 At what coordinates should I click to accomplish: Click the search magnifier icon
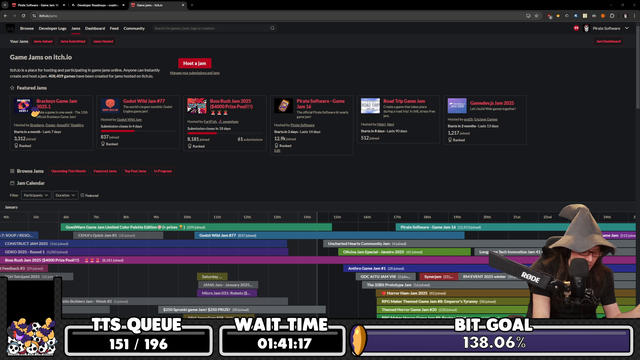click(x=272, y=28)
